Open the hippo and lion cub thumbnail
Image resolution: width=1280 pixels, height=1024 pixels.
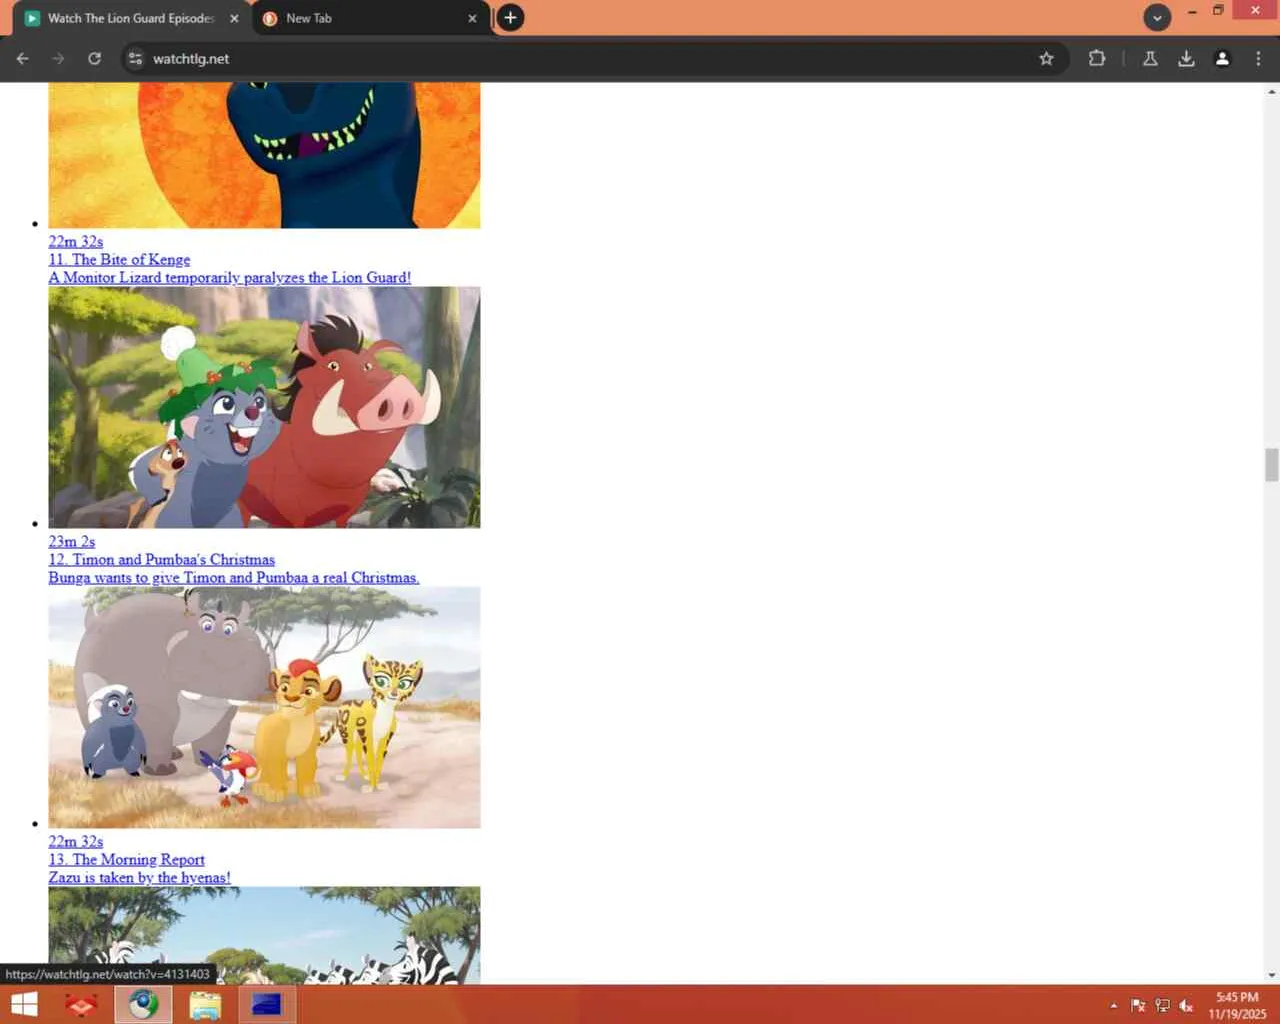point(264,708)
